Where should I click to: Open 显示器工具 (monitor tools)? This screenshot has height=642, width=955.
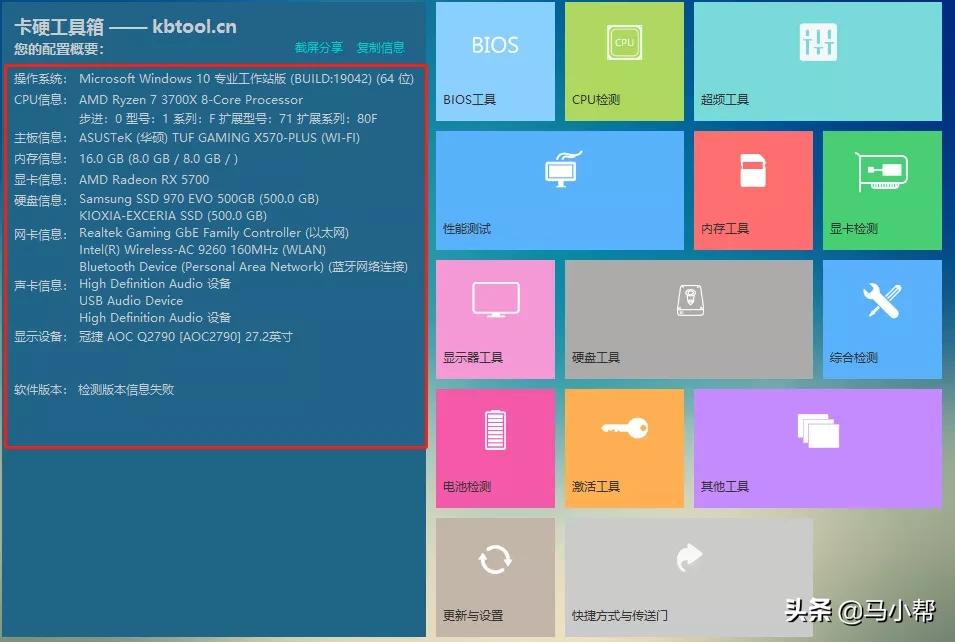click(x=494, y=318)
